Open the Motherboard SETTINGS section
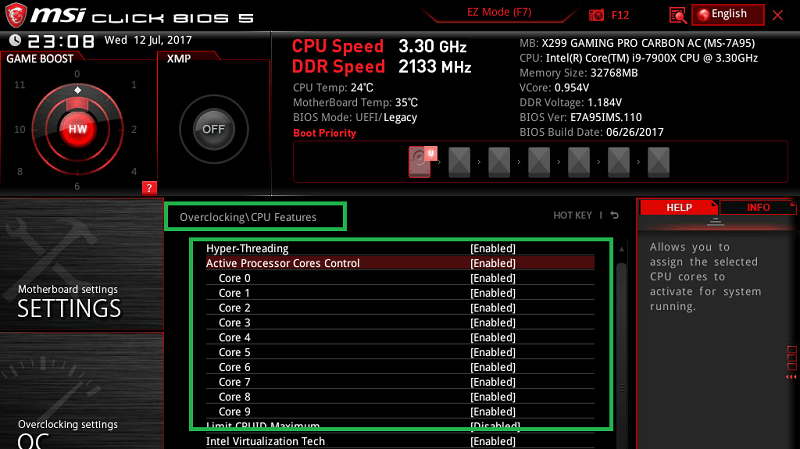This screenshot has width=800, height=449. 82,265
